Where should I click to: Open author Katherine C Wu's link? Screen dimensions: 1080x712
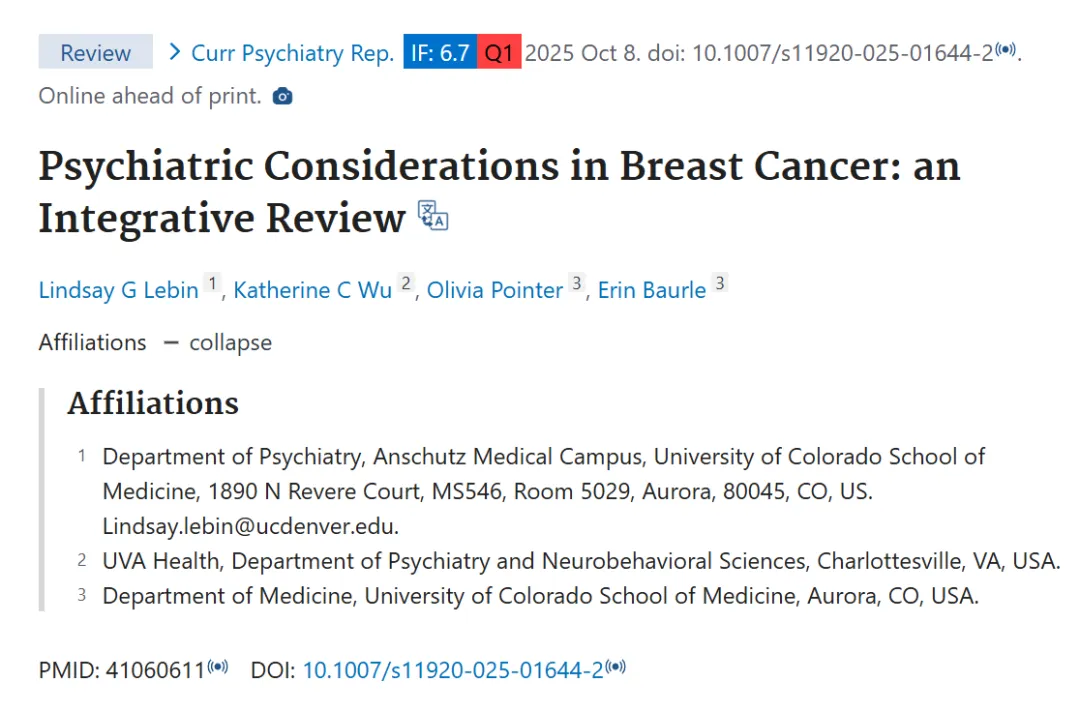pos(312,290)
